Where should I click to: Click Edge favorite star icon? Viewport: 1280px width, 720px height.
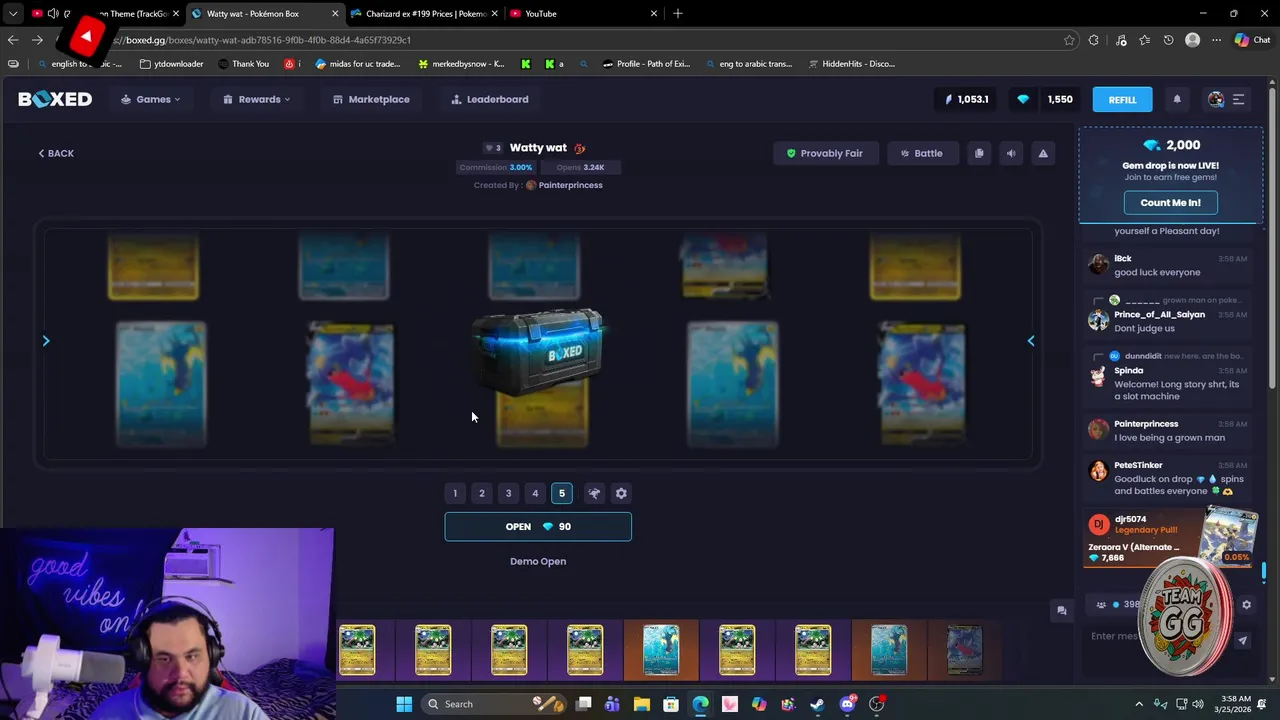(1069, 40)
